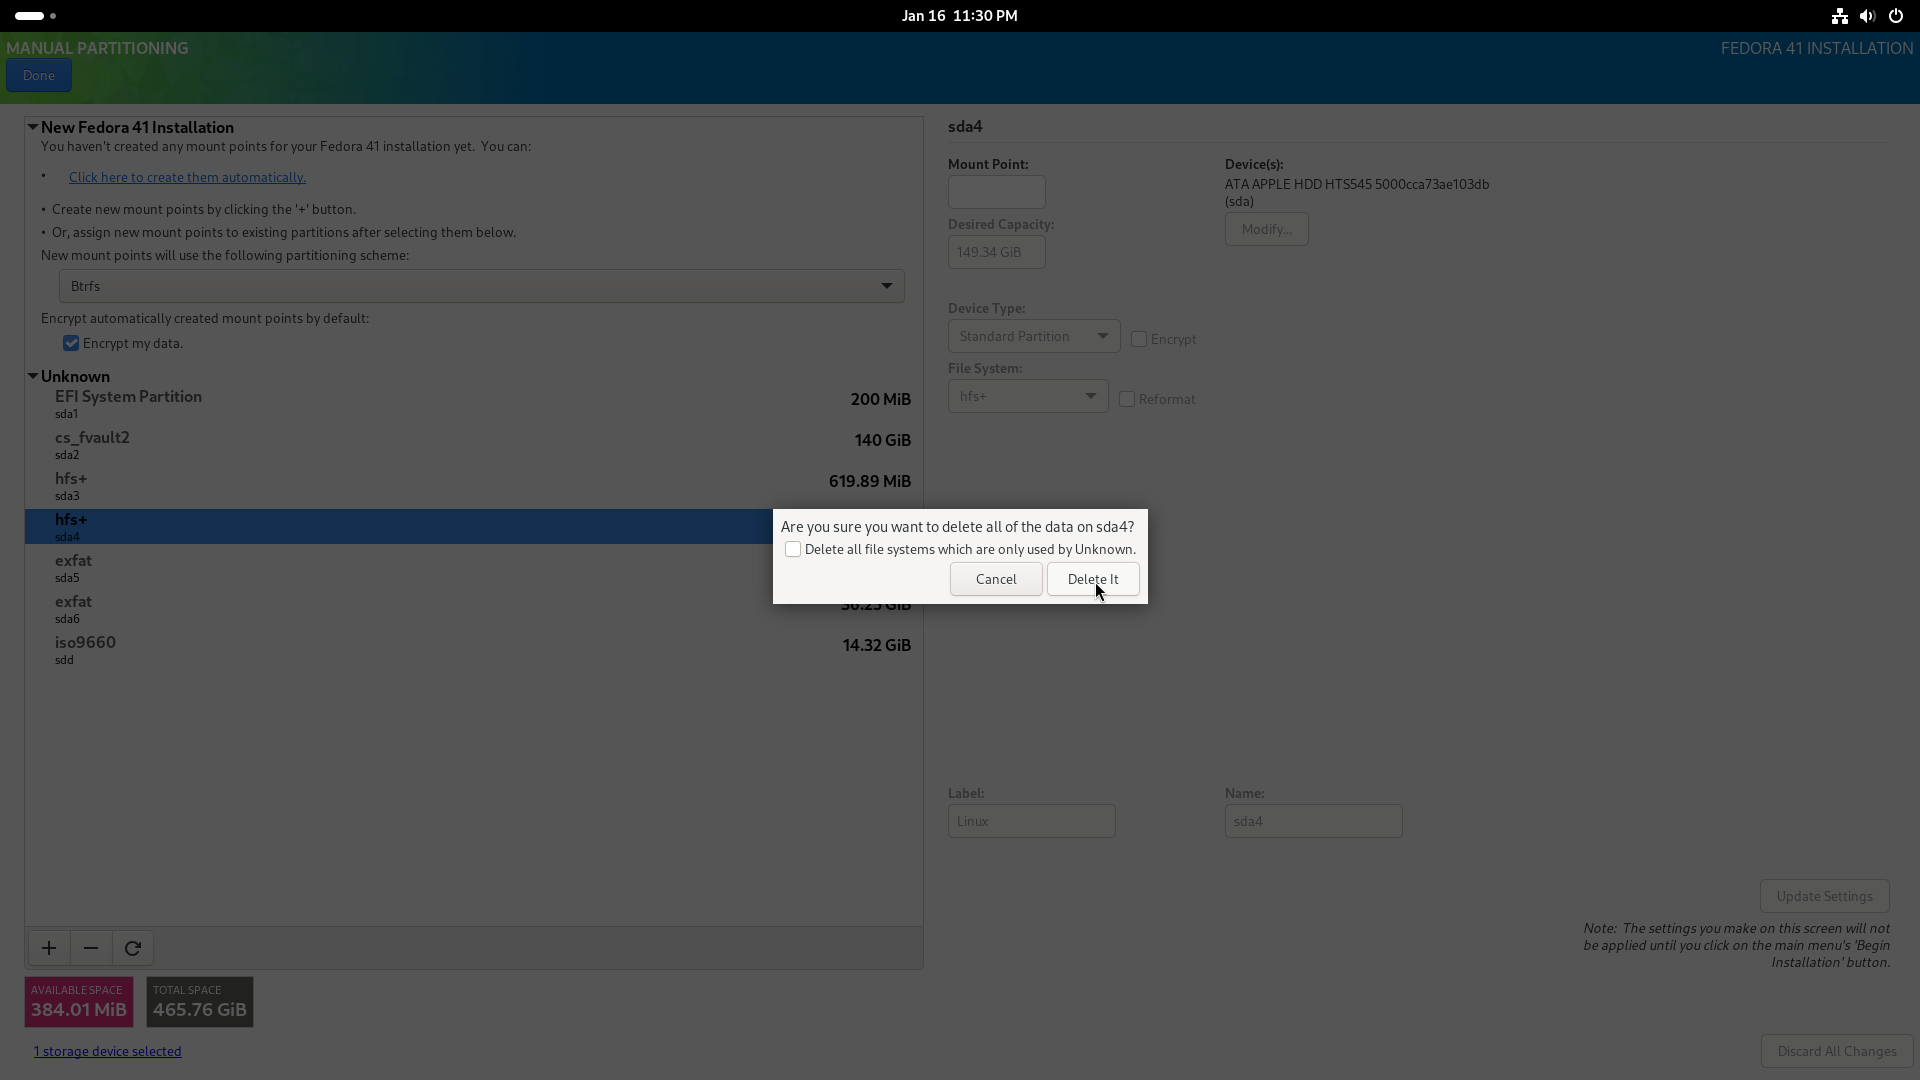This screenshot has height=1080, width=1920.
Task: Click Discard All Changes button
Action: coord(1837,1051)
